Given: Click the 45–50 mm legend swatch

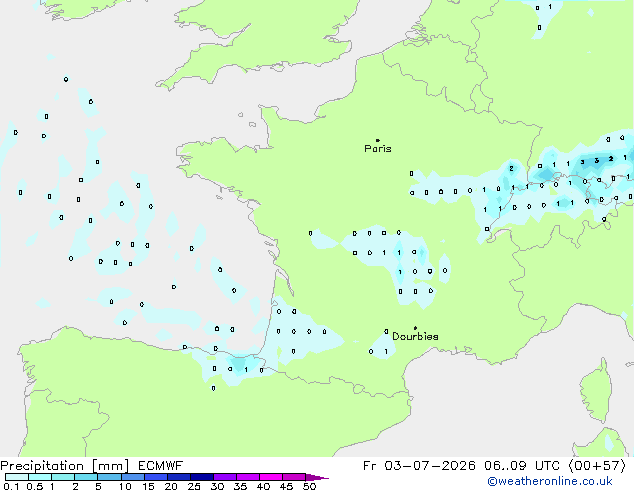Looking at the screenshot, I should pos(294,477).
